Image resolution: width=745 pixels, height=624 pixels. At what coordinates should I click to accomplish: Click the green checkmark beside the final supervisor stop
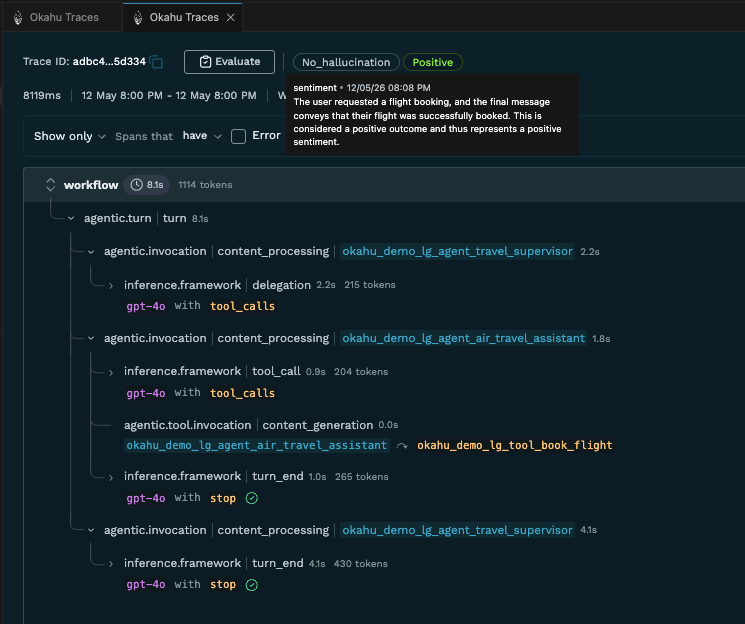click(x=252, y=585)
